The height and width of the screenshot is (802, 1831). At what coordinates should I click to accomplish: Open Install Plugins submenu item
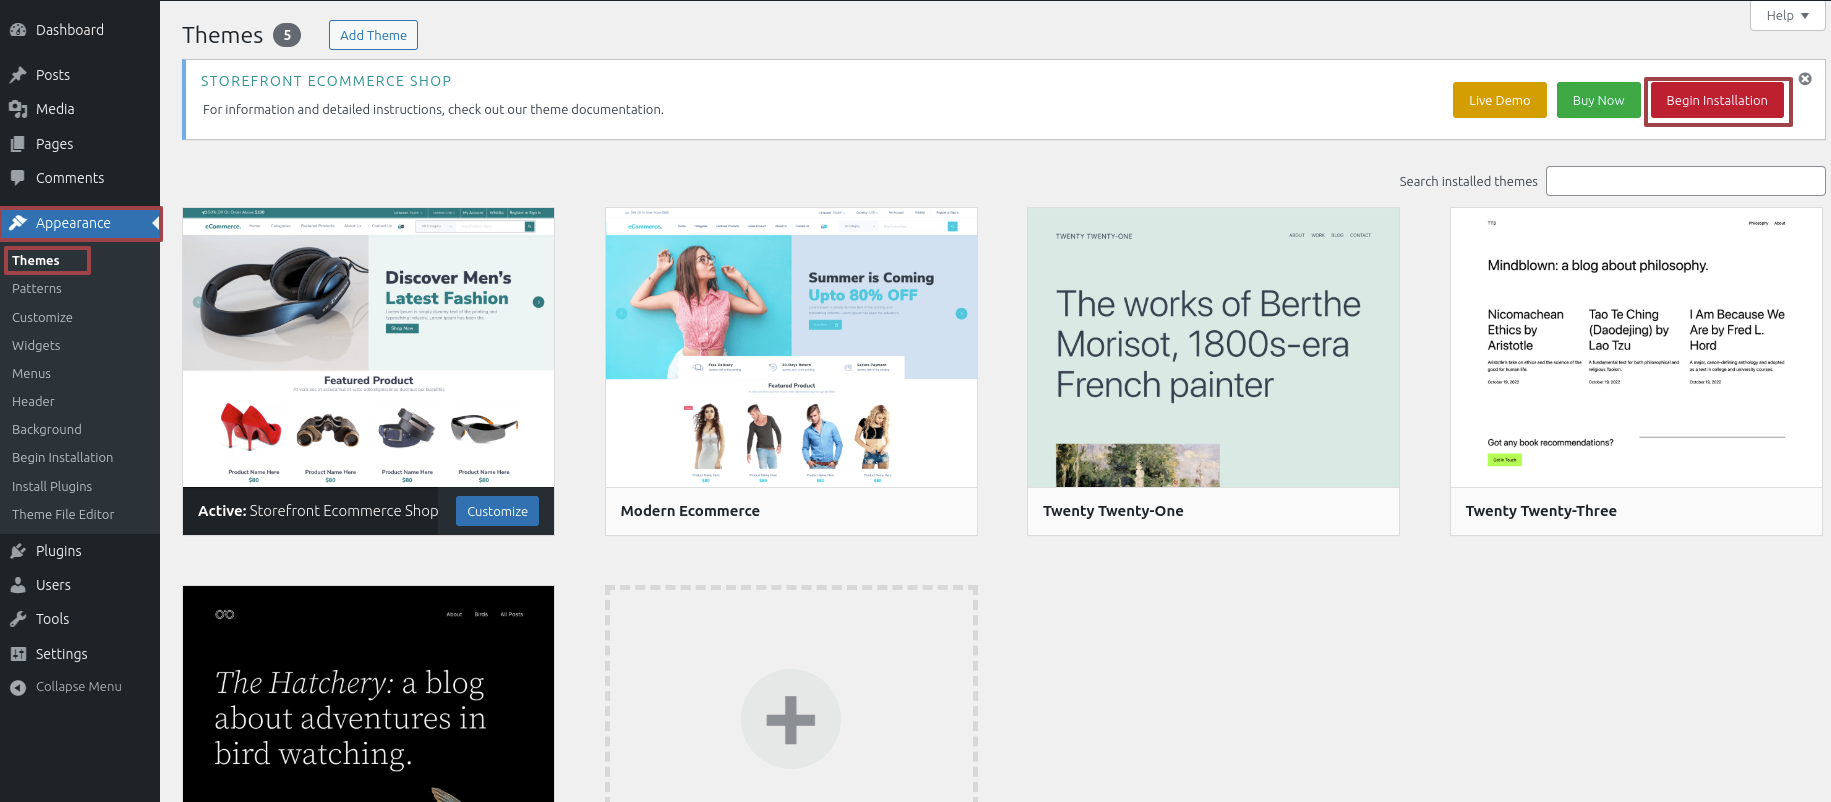(52, 486)
